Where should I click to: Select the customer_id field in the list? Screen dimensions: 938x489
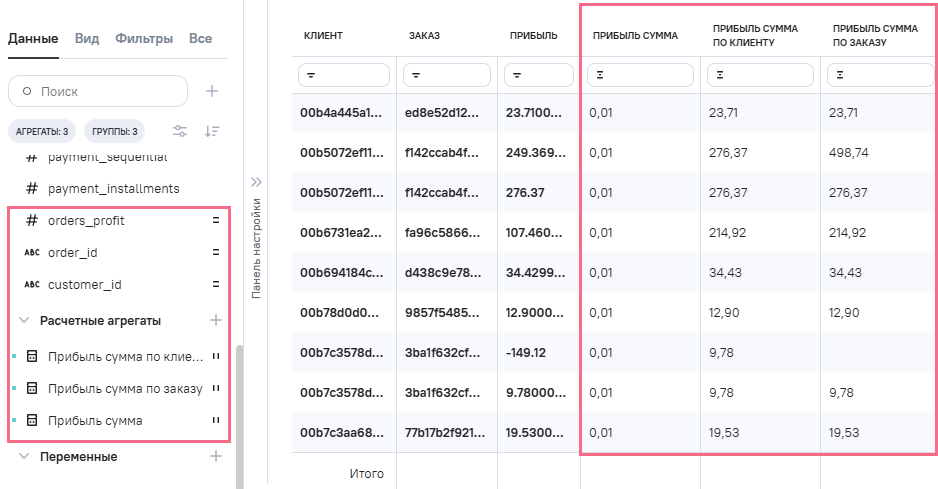click(x=85, y=285)
